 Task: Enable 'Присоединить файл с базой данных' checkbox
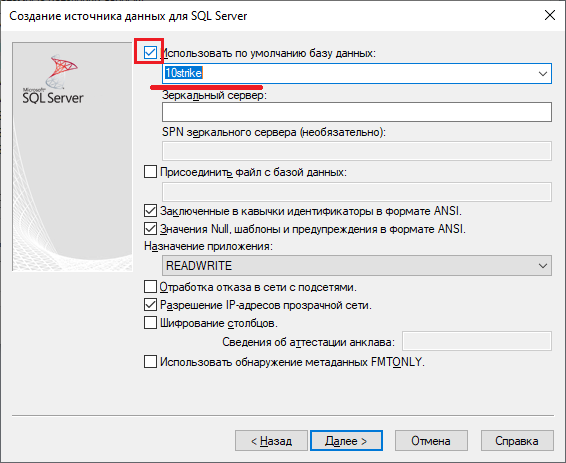point(150,171)
